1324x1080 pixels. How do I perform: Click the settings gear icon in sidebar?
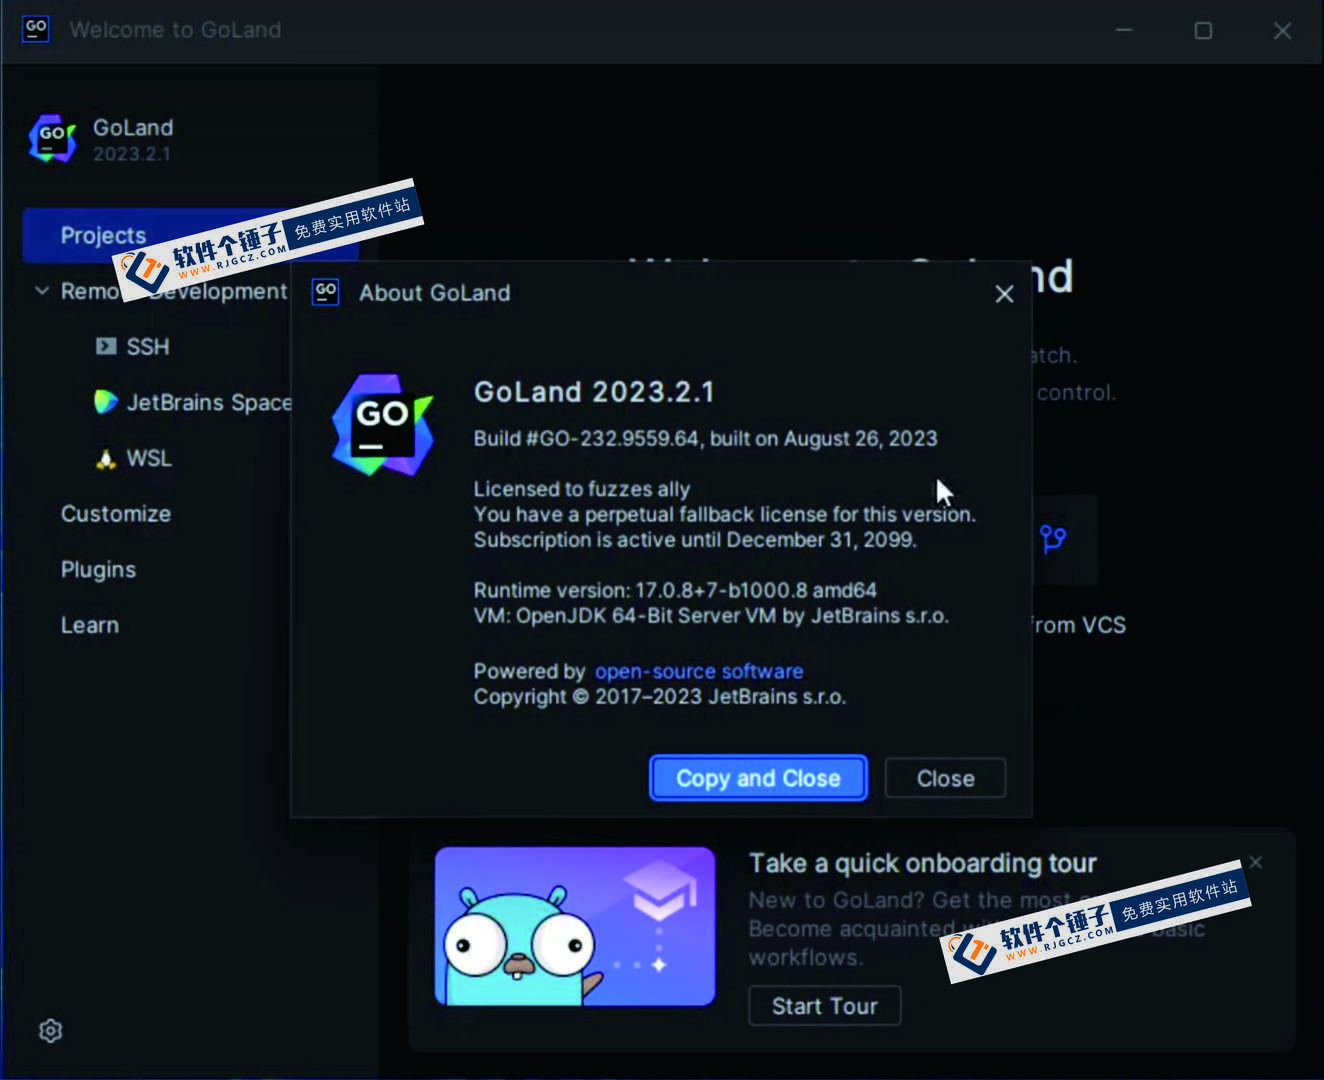click(x=51, y=1031)
